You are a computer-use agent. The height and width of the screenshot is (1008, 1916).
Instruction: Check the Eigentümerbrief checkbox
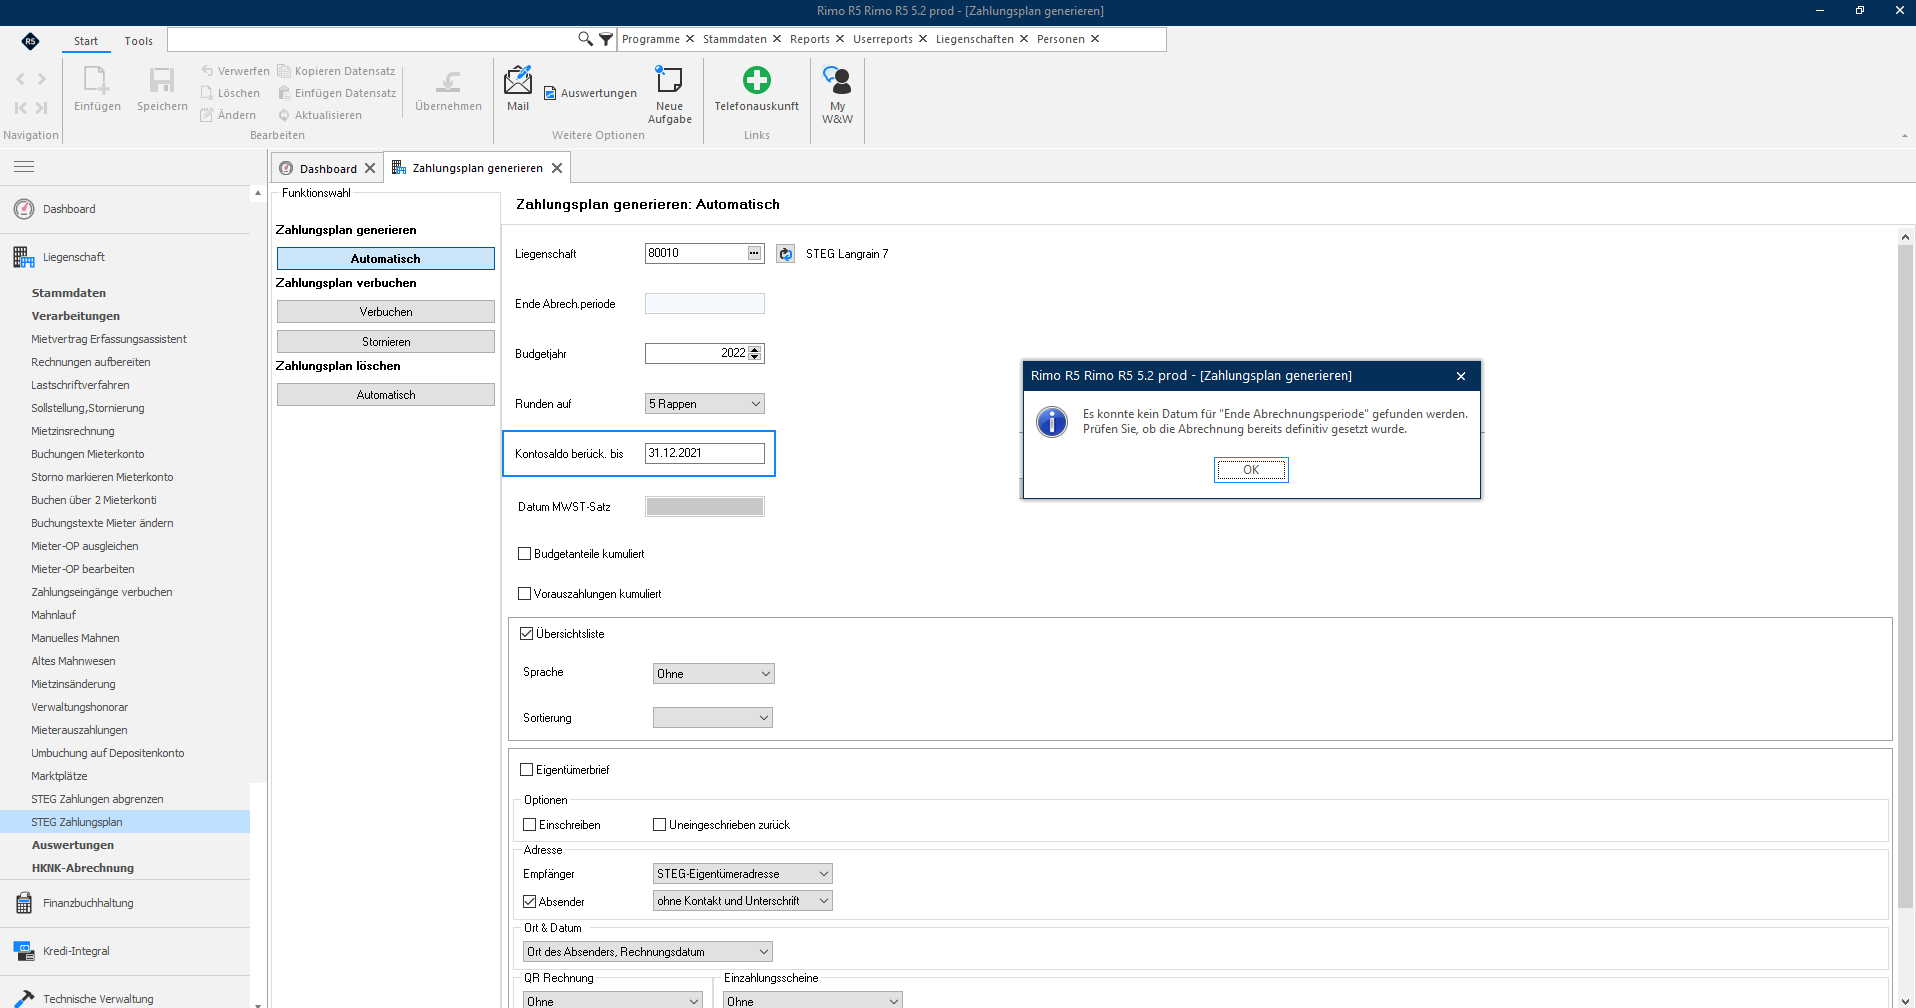click(527, 770)
